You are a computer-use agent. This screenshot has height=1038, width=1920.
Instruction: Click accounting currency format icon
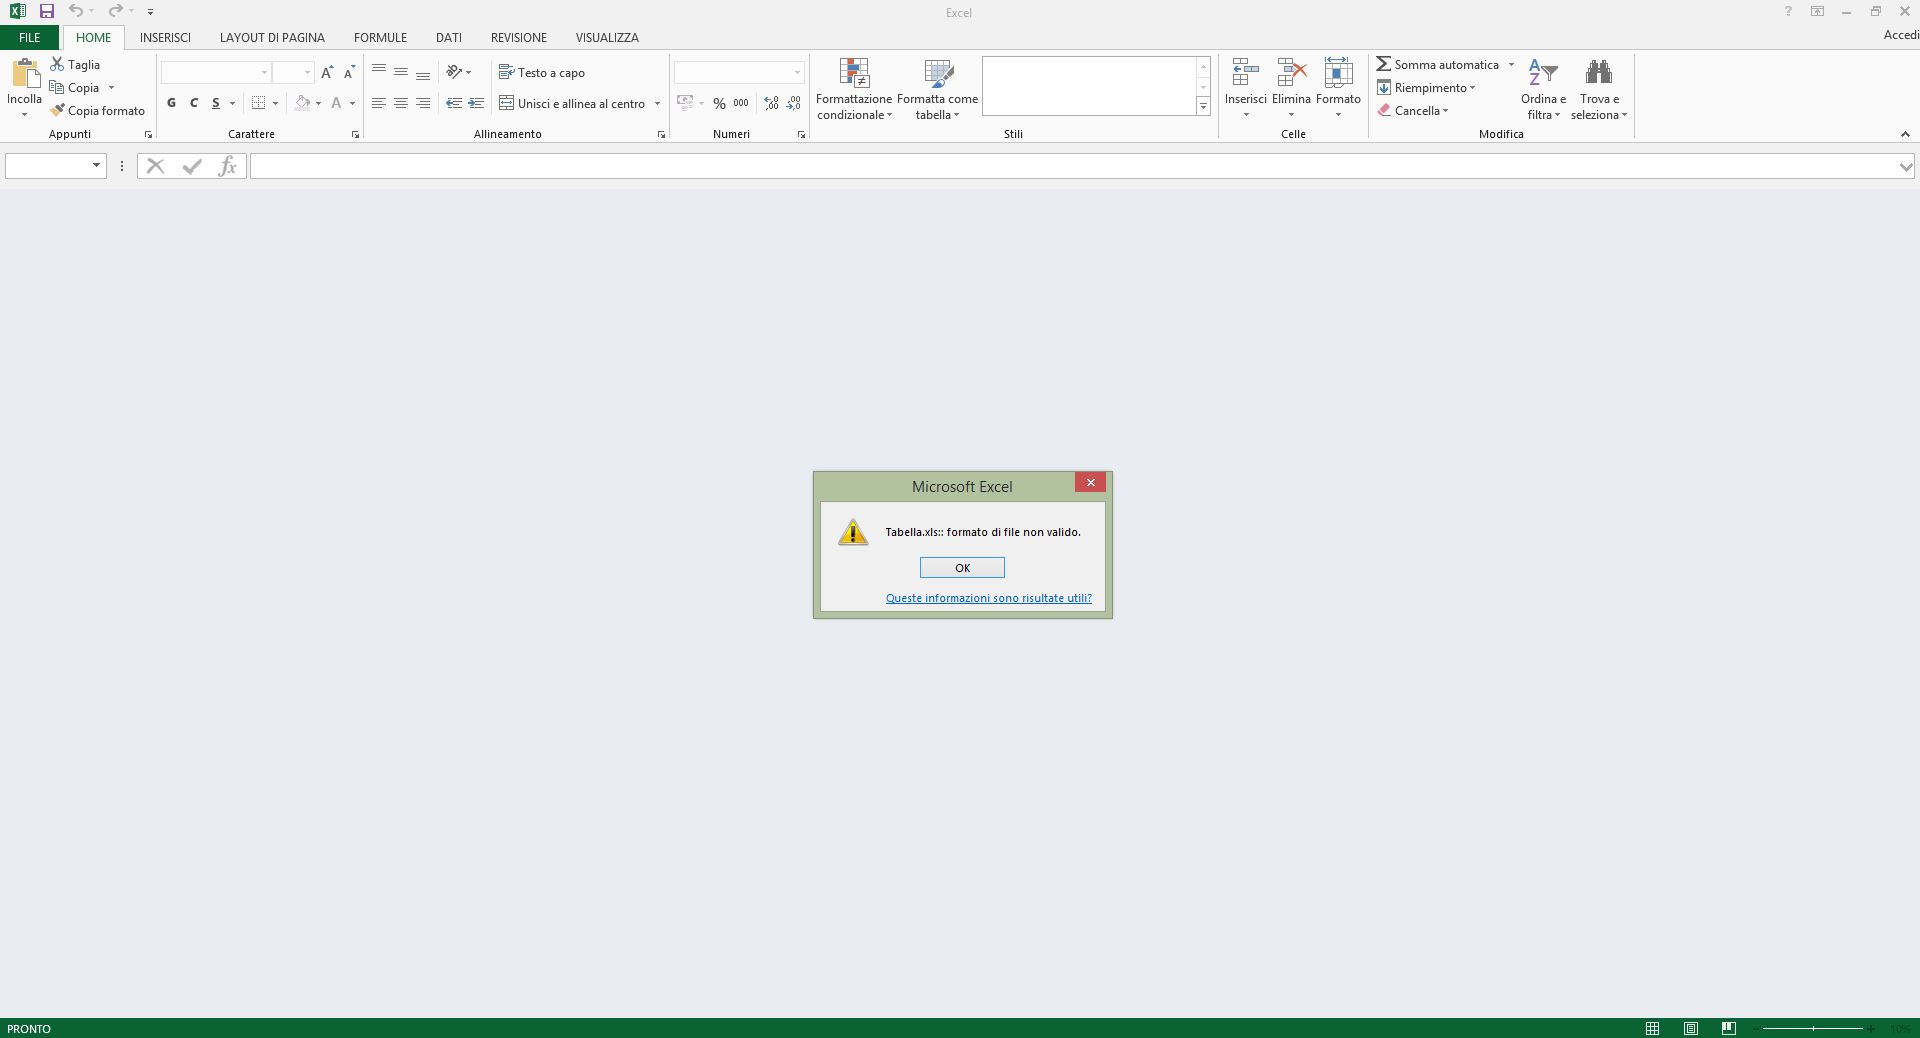click(685, 103)
